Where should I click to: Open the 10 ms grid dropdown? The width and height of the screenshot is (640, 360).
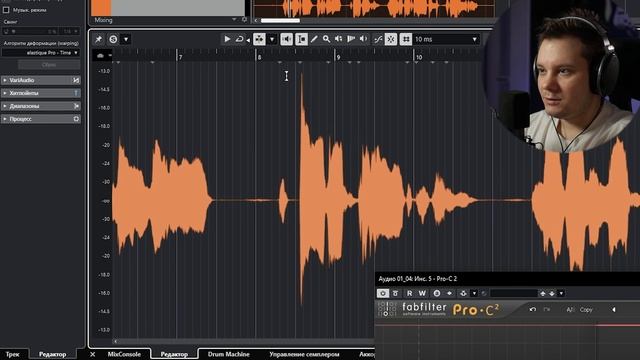446,39
